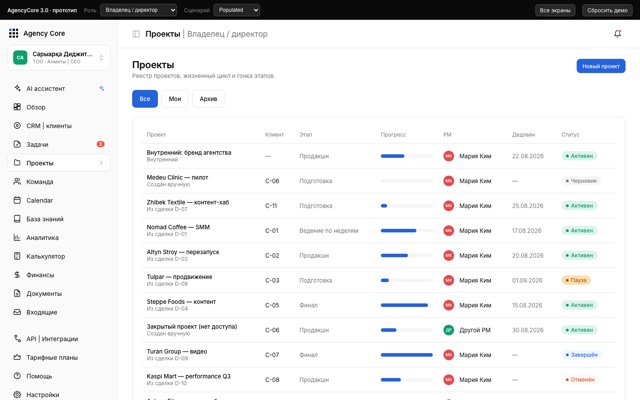
Task: Click Мария Ким avatar in Nomad Coffee row
Action: [449, 231]
